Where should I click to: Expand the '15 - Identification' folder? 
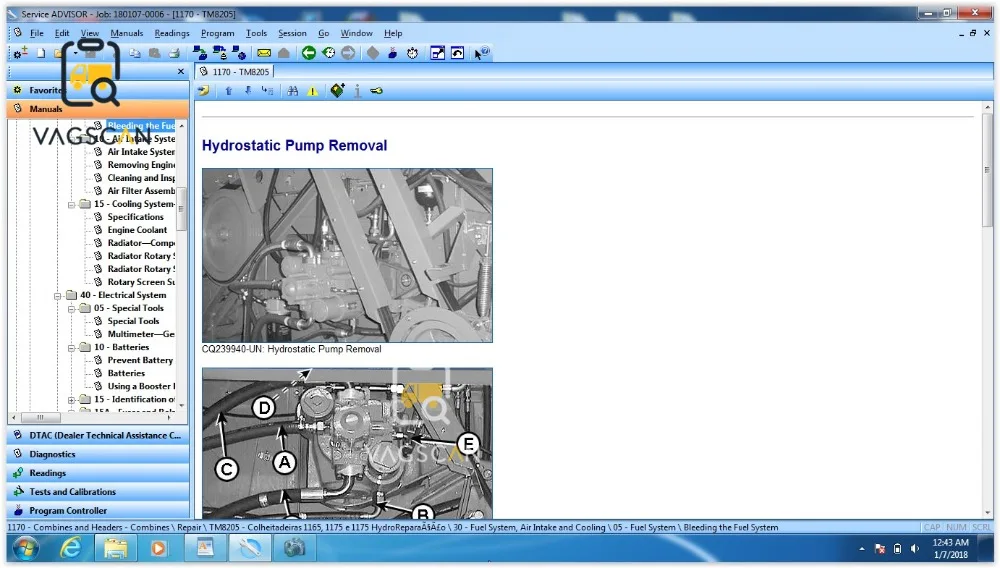click(x=71, y=400)
